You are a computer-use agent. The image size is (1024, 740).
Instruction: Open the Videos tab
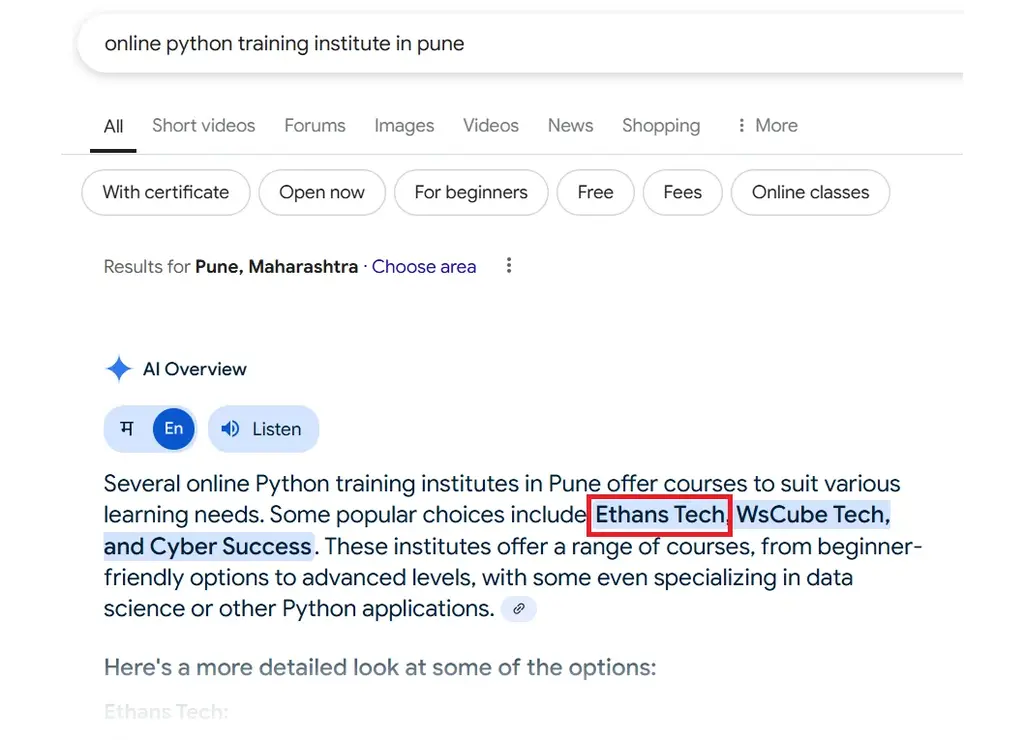(491, 126)
